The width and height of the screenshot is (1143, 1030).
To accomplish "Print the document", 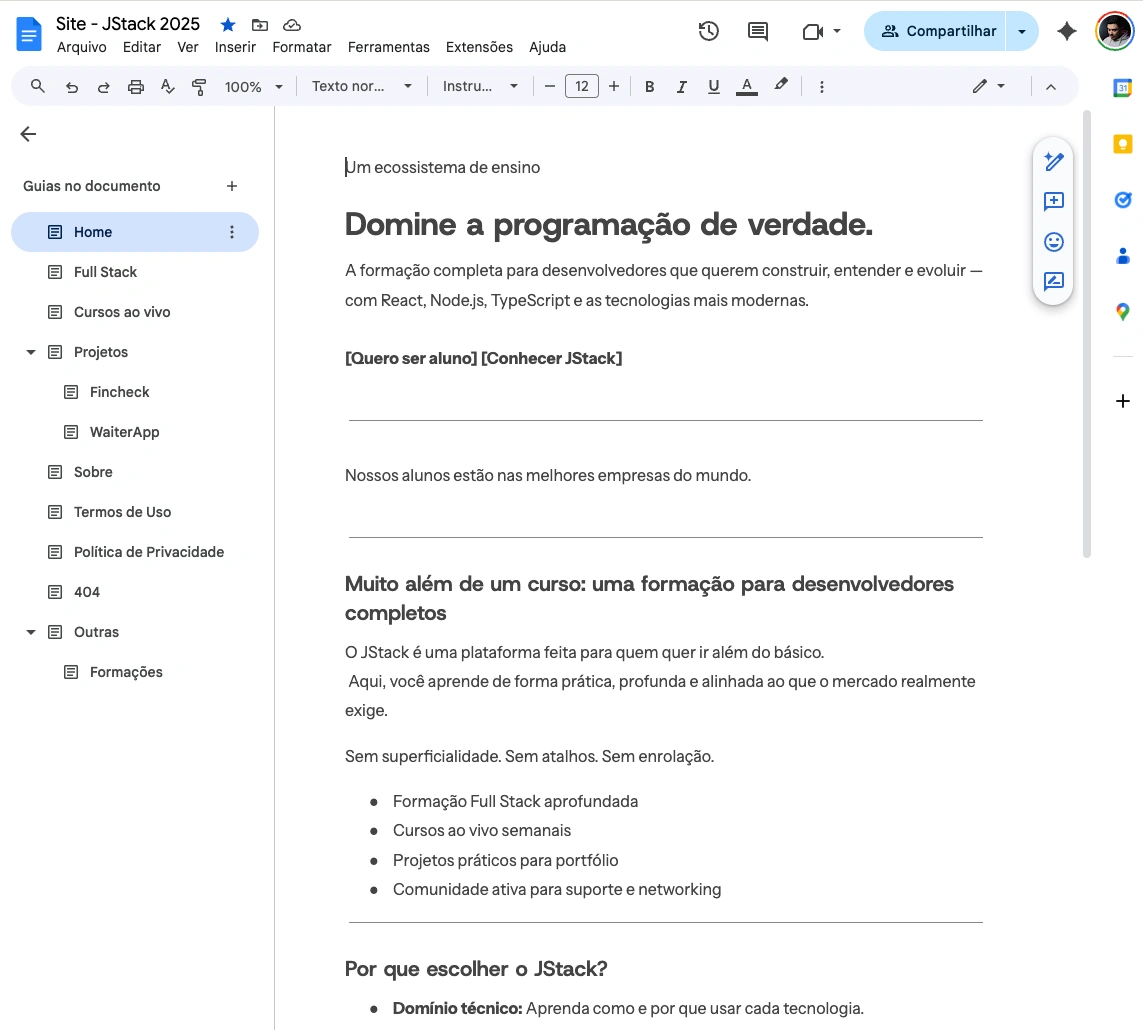I will [x=136, y=87].
